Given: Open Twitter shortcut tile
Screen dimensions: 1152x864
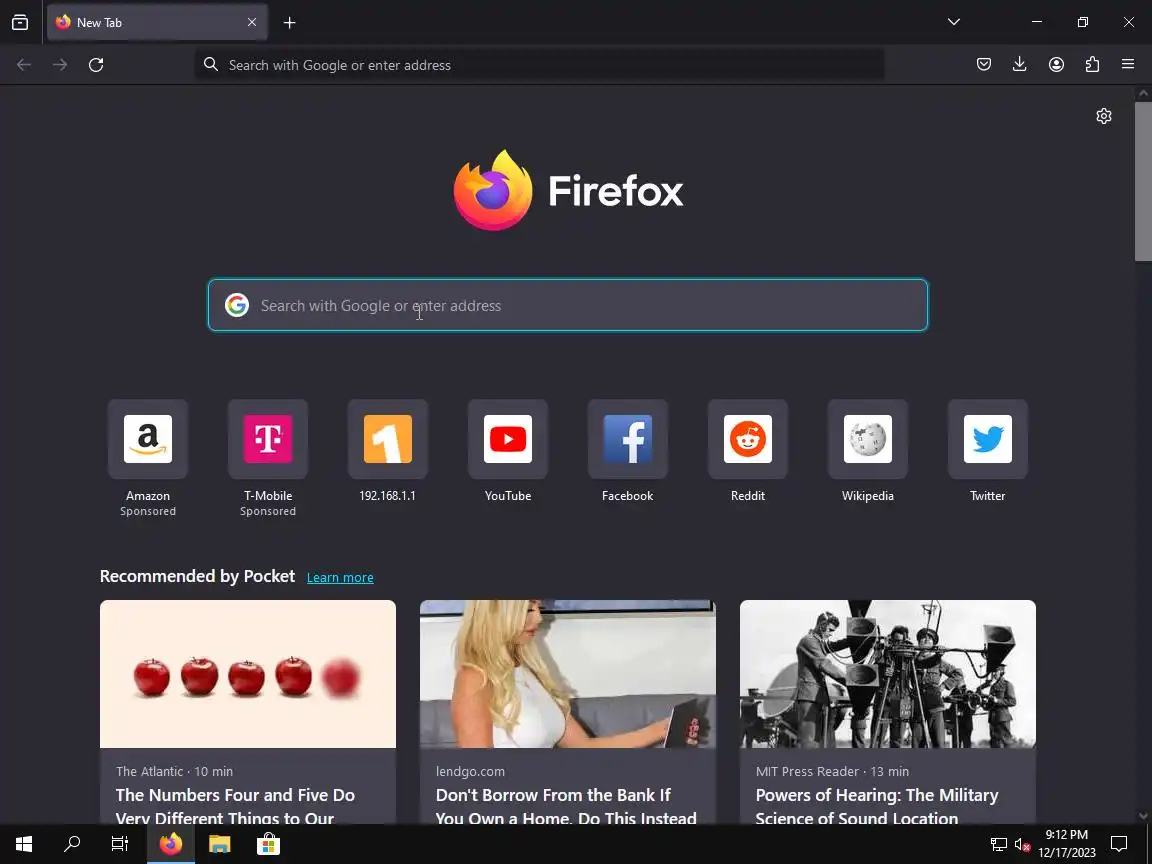Looking at the screenshot, I should pos(987,439).
